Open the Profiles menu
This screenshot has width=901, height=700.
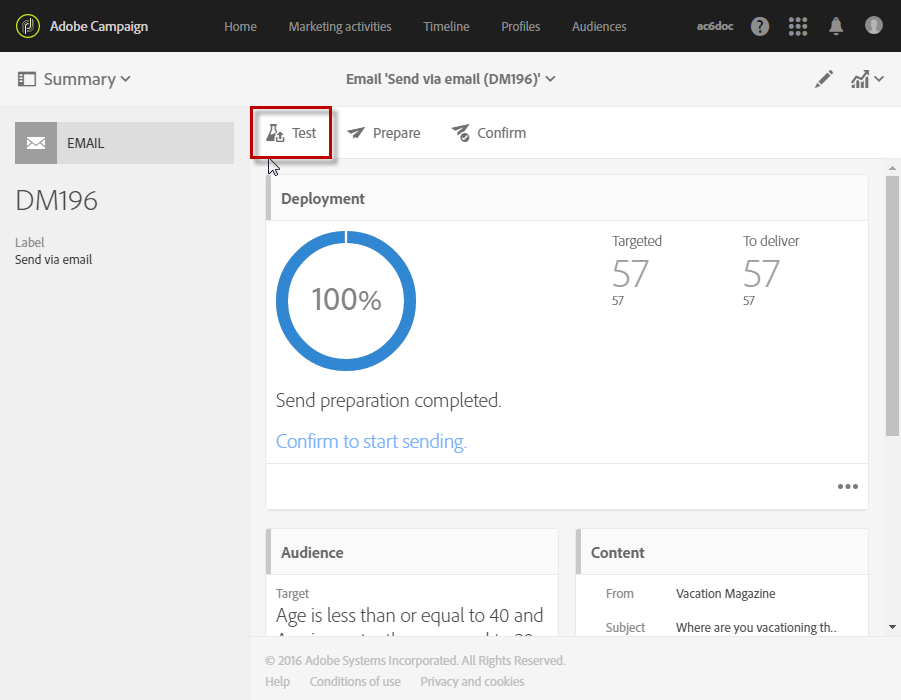[520, 26]
